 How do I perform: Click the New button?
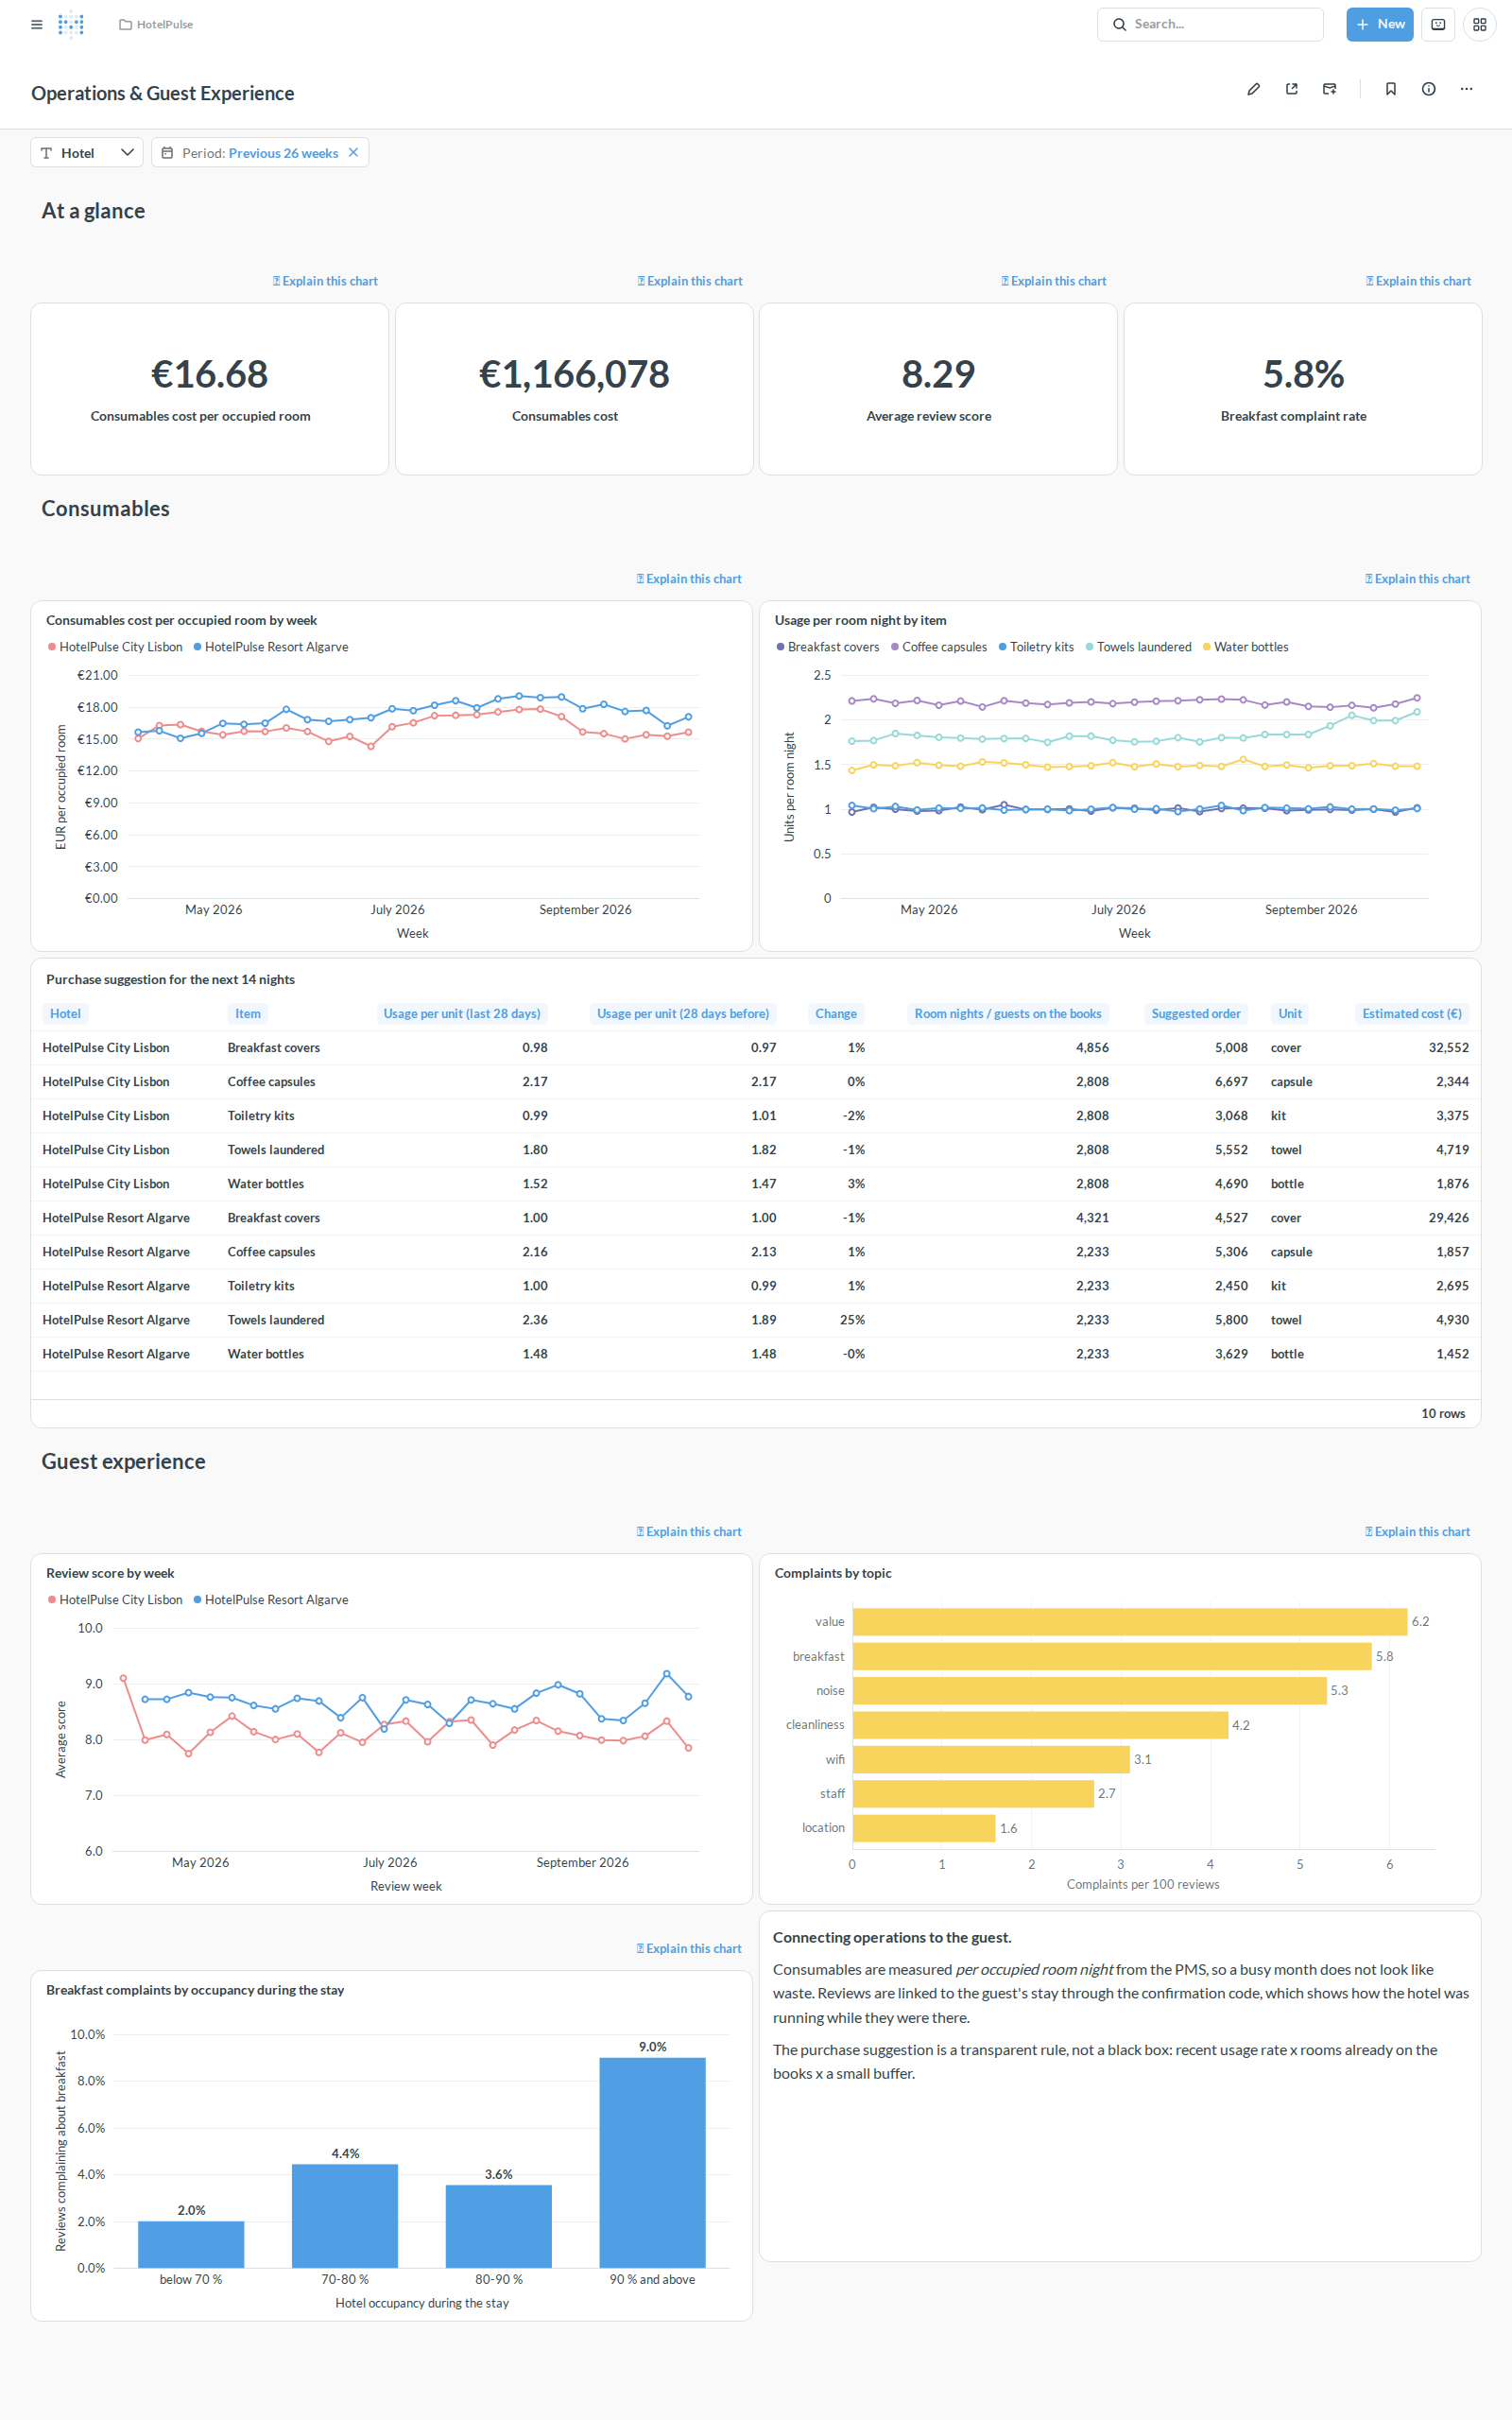tap(1379, 24)
